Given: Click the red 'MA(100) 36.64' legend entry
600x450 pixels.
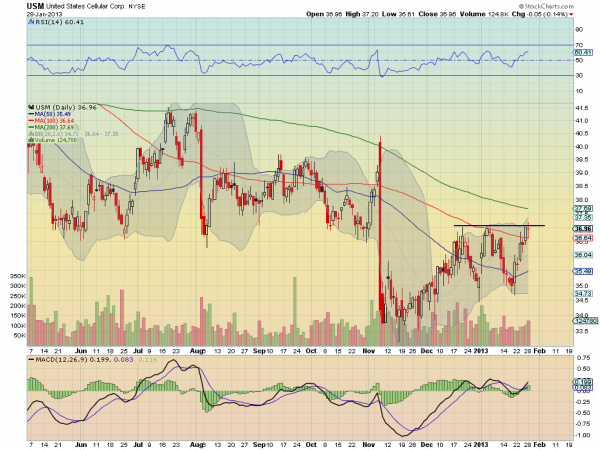Looking at the screenshot, I should (51, 121).
